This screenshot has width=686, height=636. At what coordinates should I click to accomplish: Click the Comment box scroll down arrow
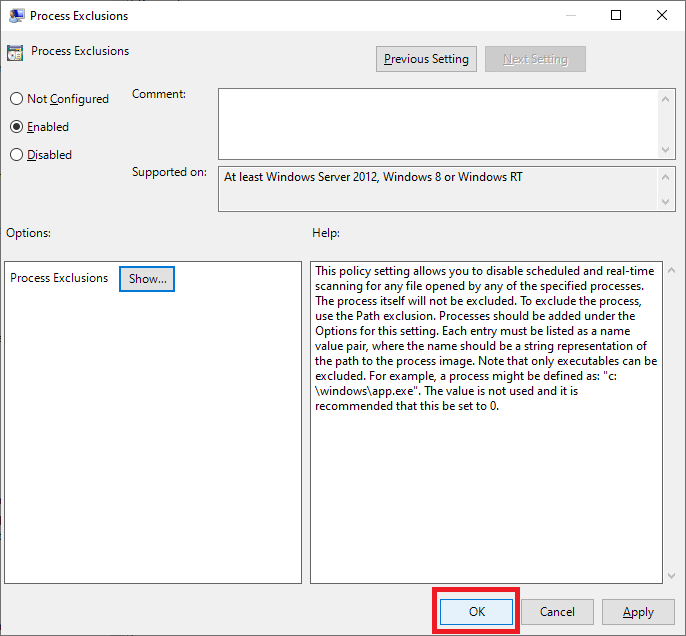coord(667,149)
